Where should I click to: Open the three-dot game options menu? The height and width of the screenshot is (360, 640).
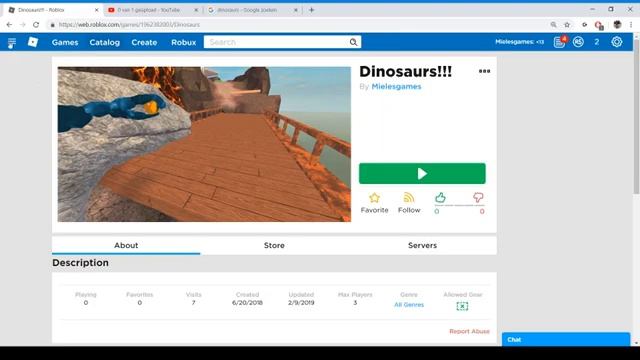tap(484, 71)
